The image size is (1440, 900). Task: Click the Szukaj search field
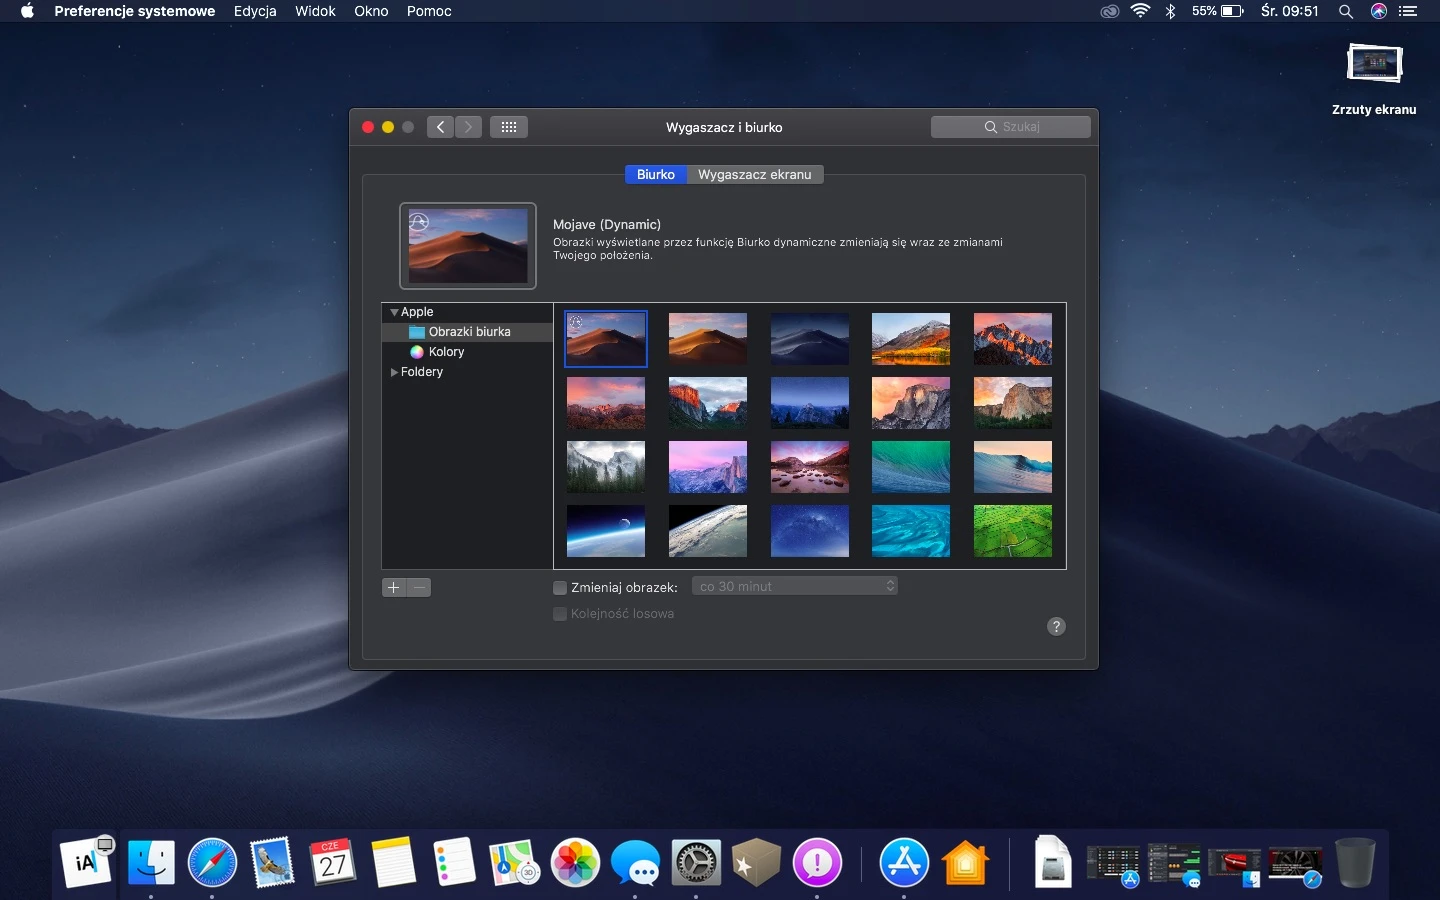click(x=1010, y=127)
